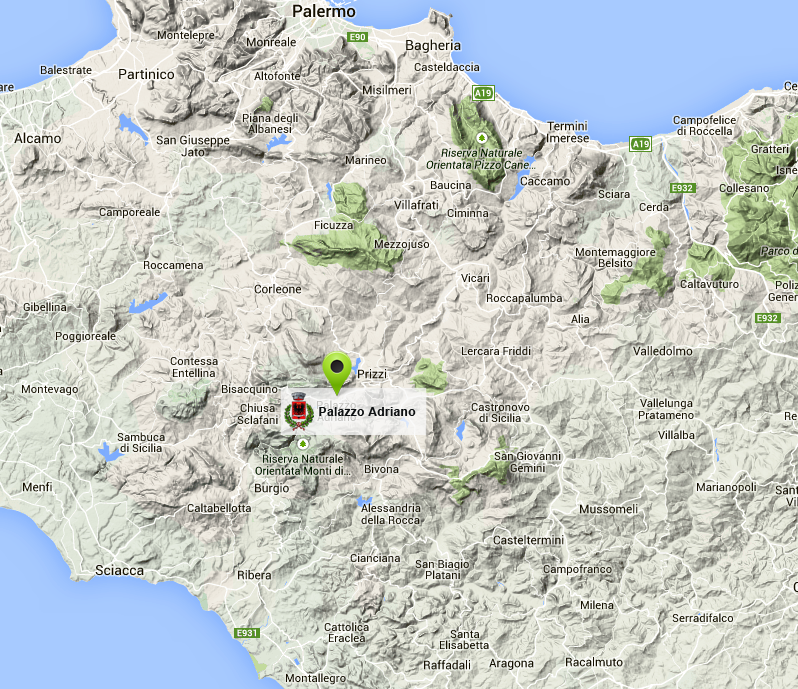Select the Bagheria city label
Viewport: 798px width, 689px height.
coord(433,45)
